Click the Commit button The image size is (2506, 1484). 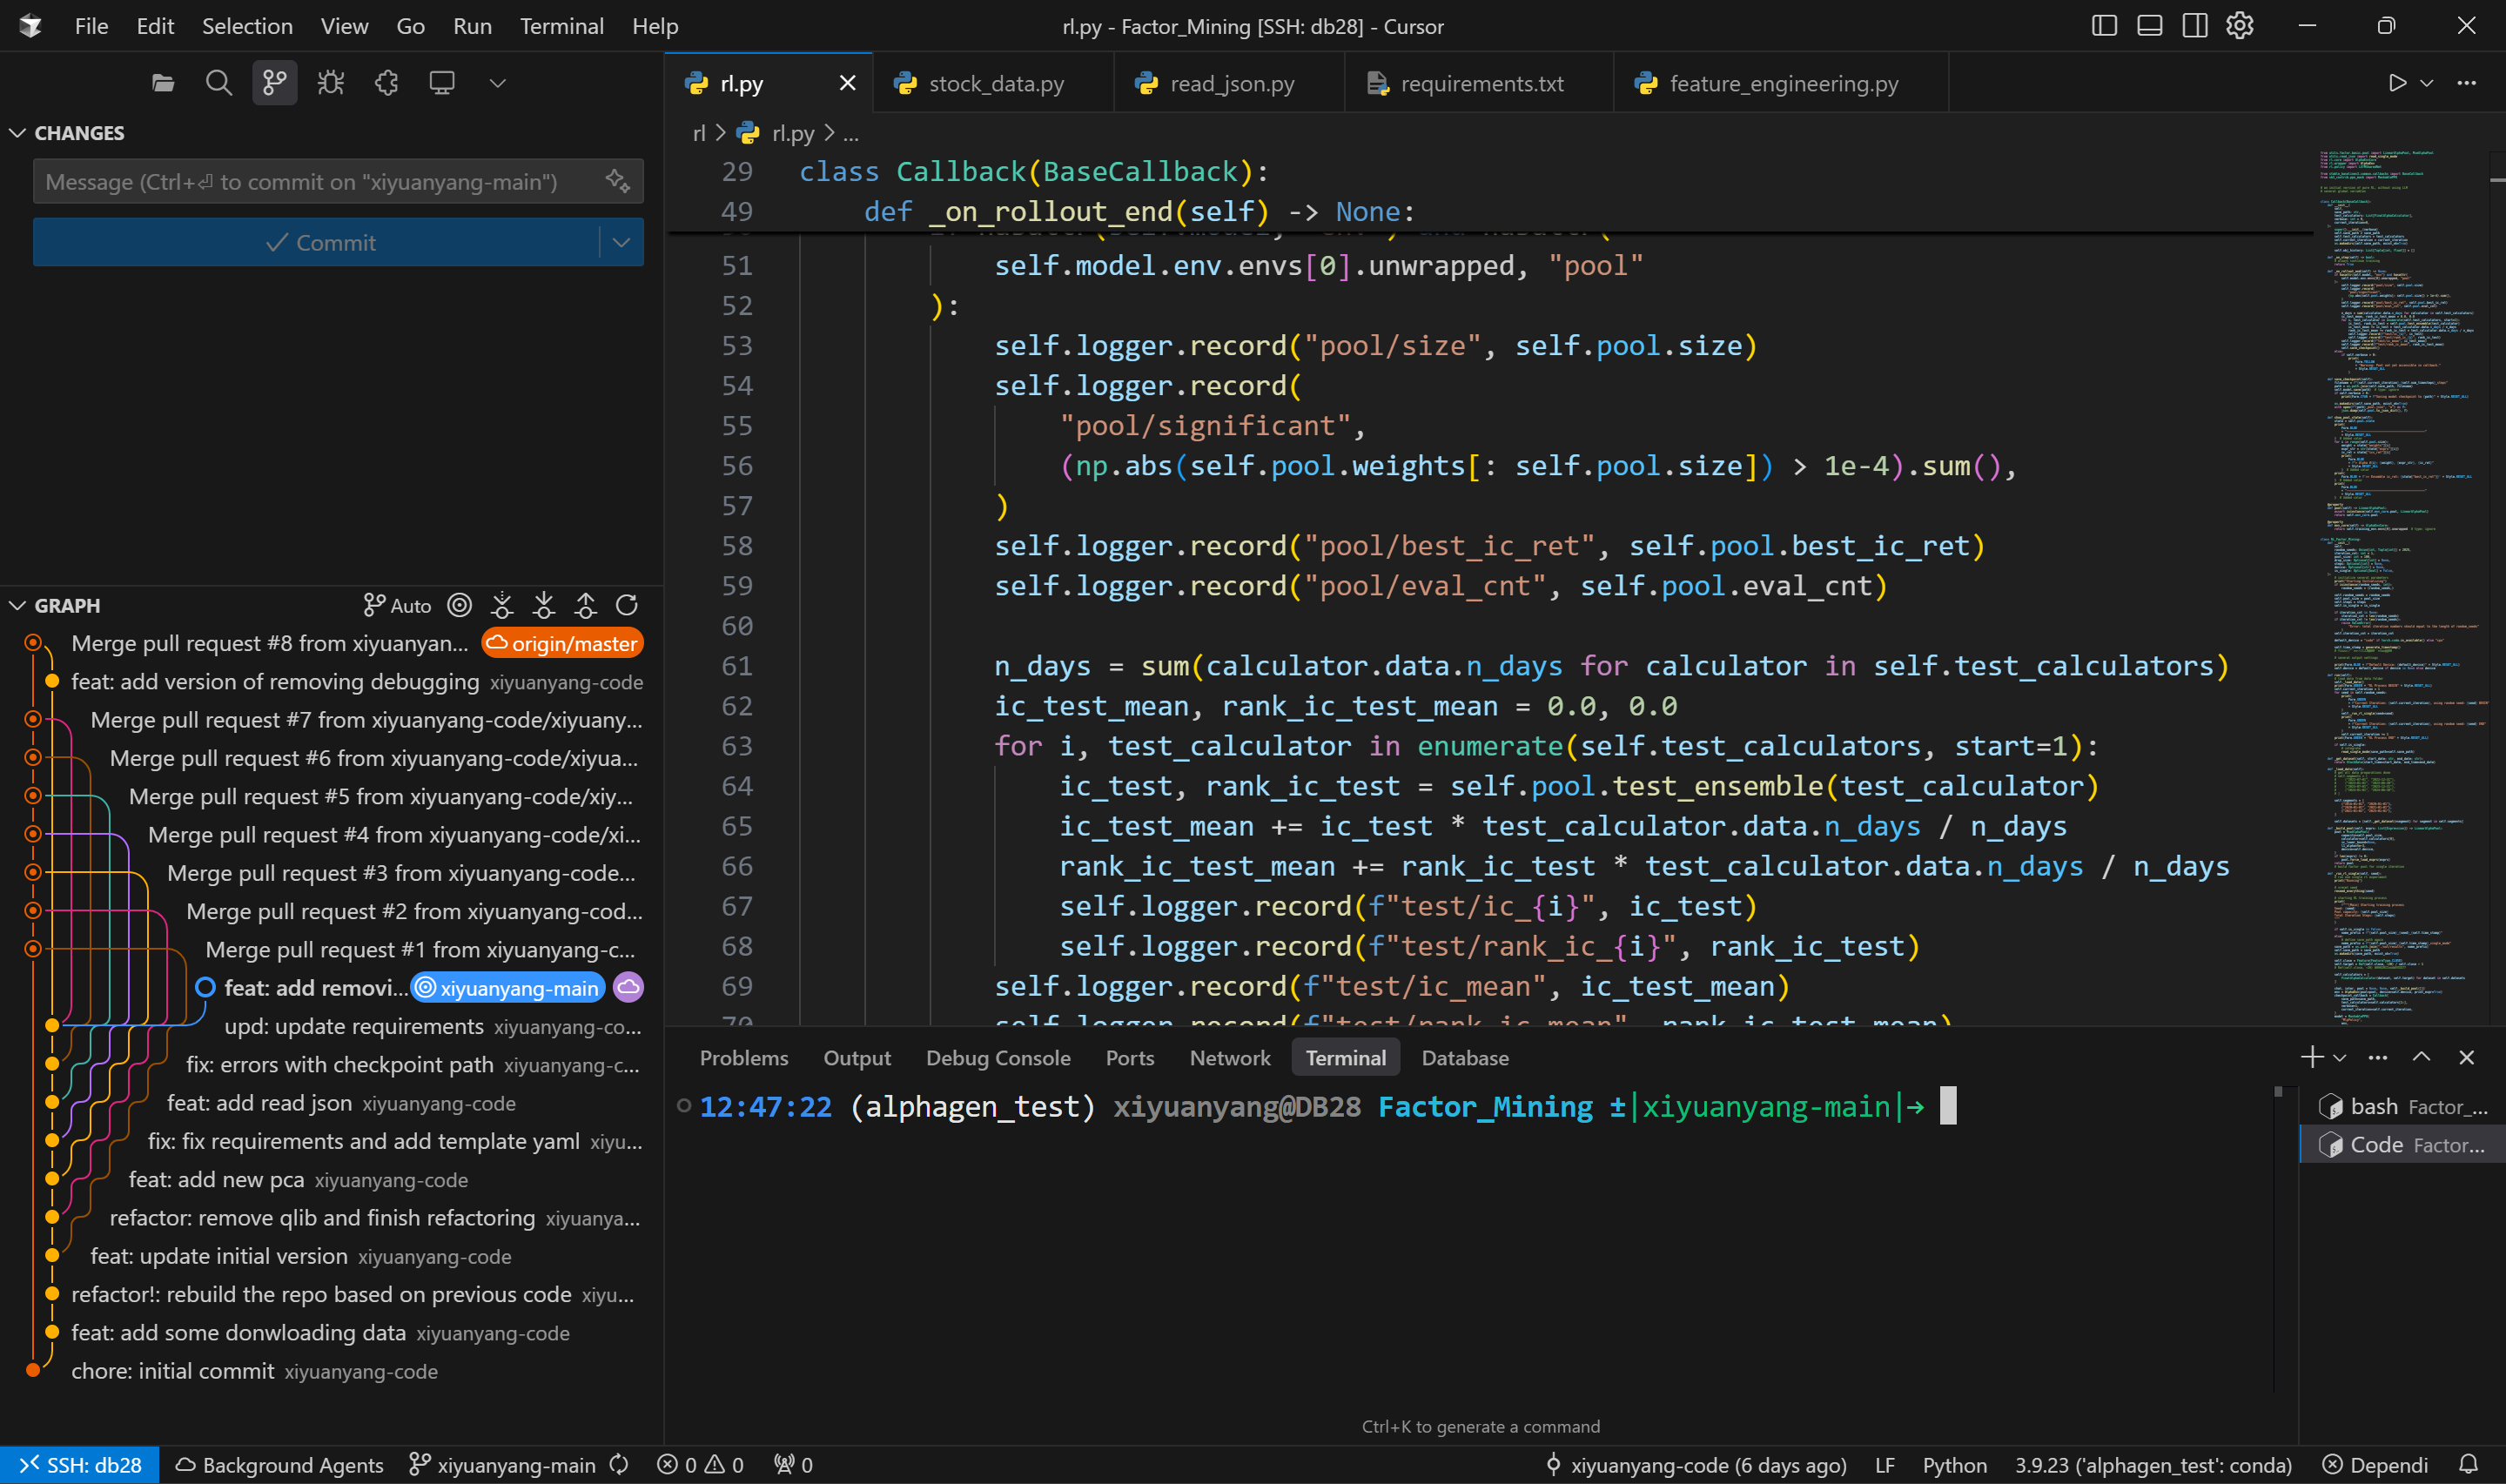click(x=316, y=242)
